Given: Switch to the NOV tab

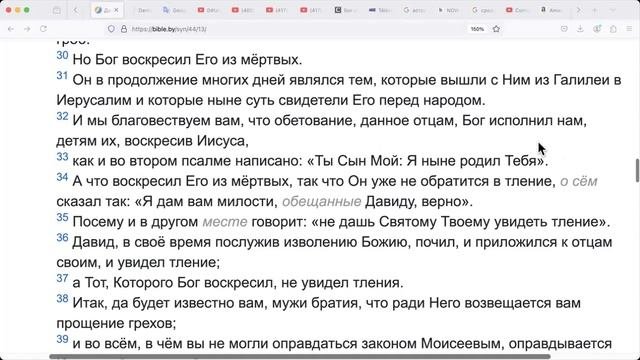Looking at the screenshot, I should [448, 10].
